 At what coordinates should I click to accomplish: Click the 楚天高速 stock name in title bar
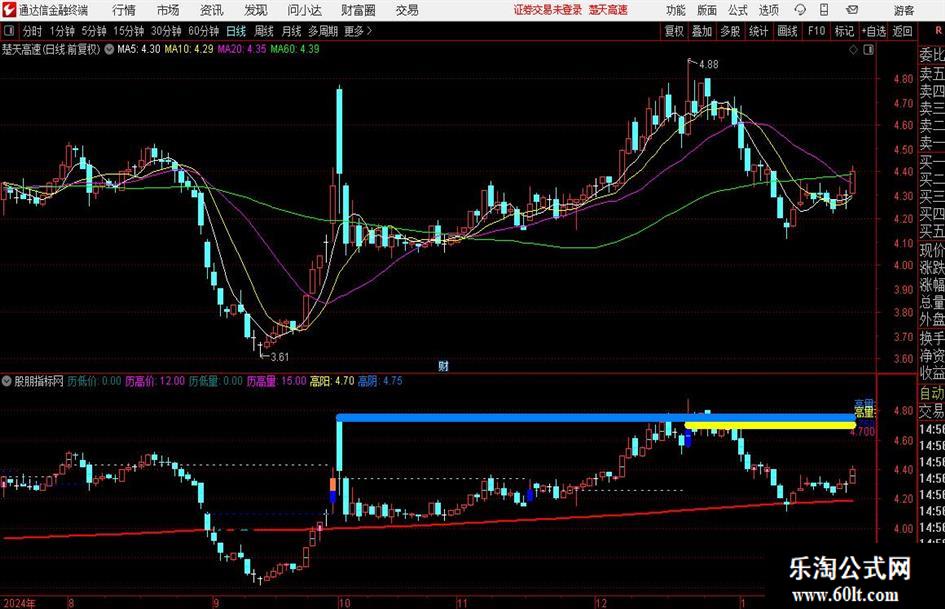pyautogui.click(x=608, y=10)
